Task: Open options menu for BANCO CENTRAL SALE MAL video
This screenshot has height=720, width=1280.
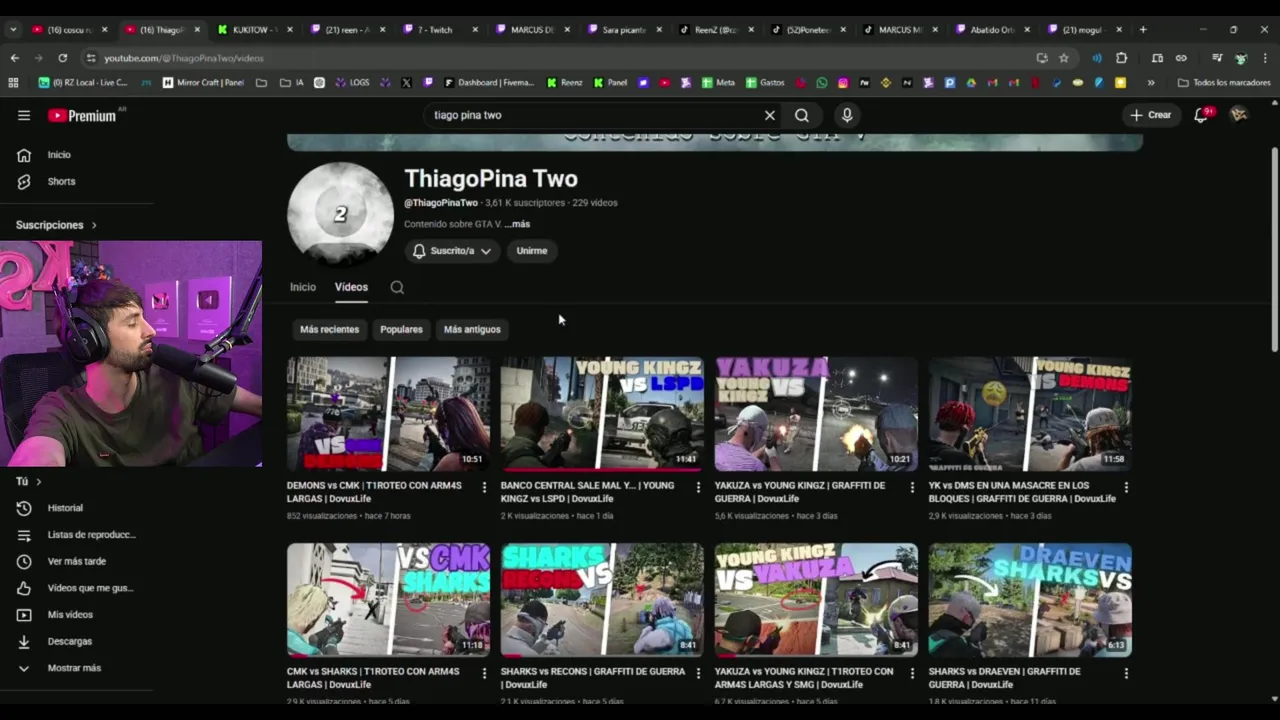Action: 698,487
